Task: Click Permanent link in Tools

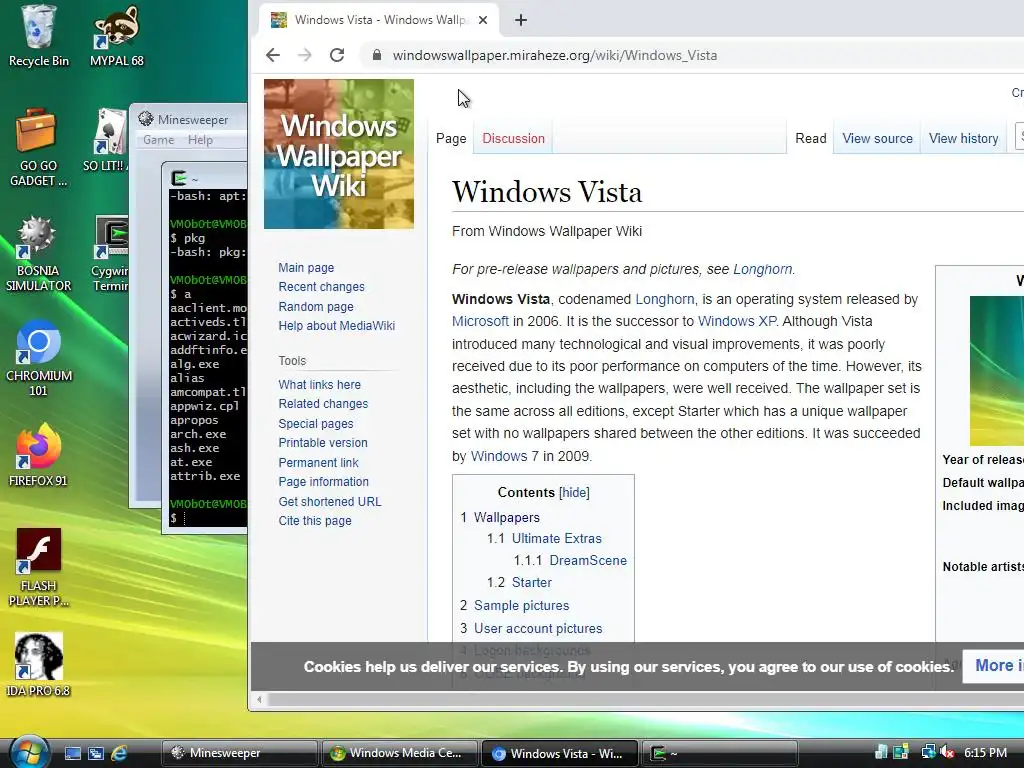Action: click(318, 462)
